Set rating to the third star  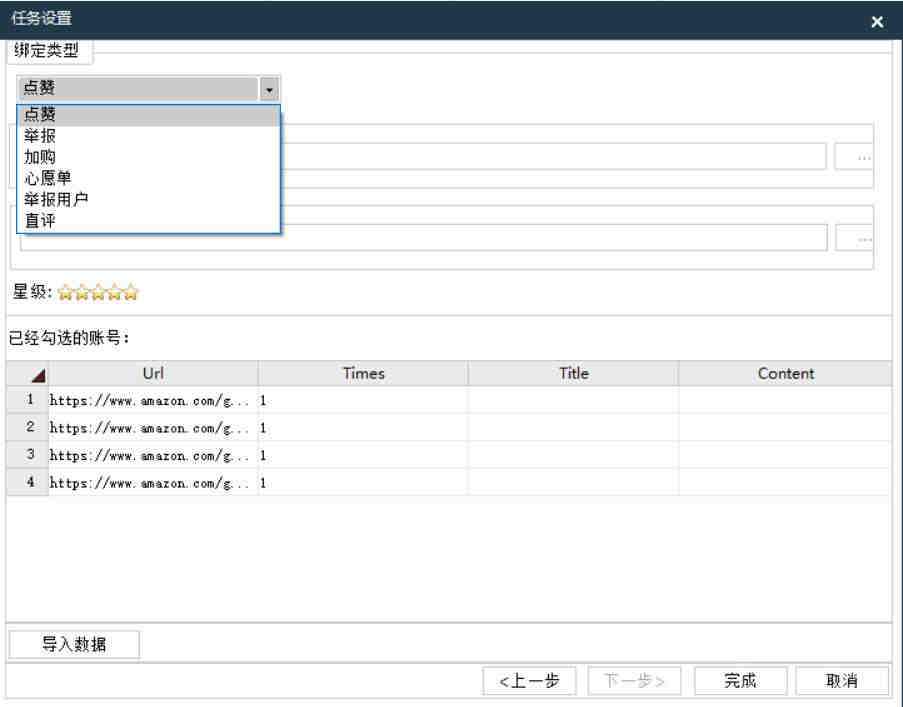(x=98, y=292)
